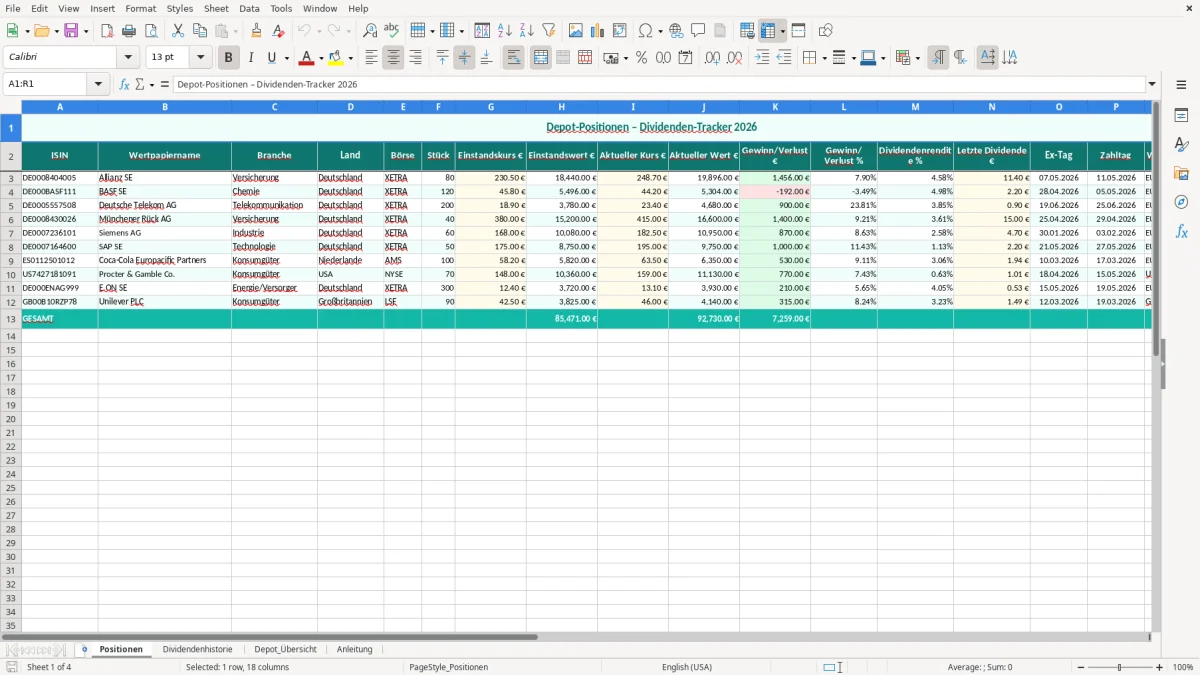
Task: Toggle Merge and Center Cells
Action: click(x=541, y=58)
